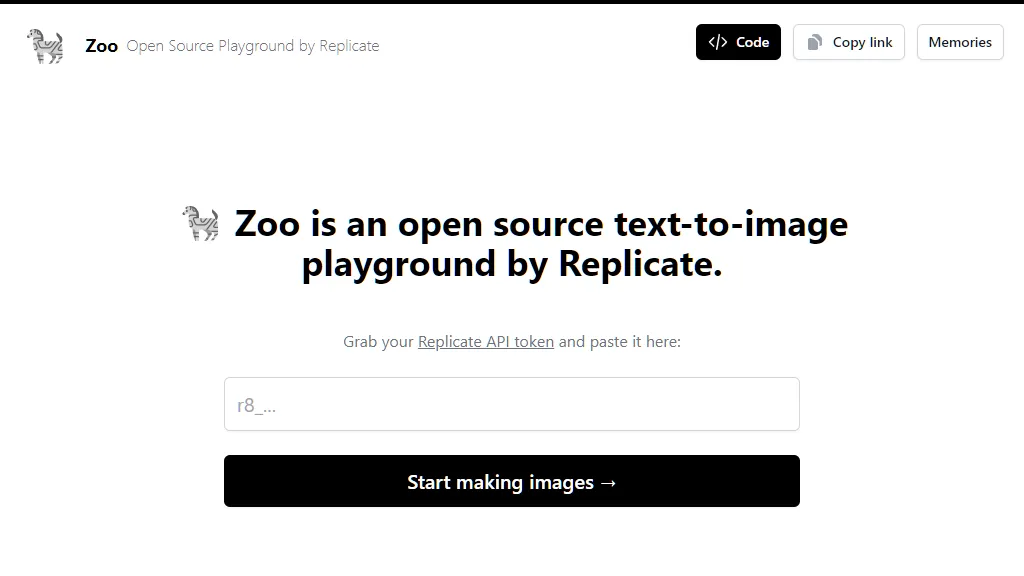Select the r8_ placeholder text box

point(511,403)
